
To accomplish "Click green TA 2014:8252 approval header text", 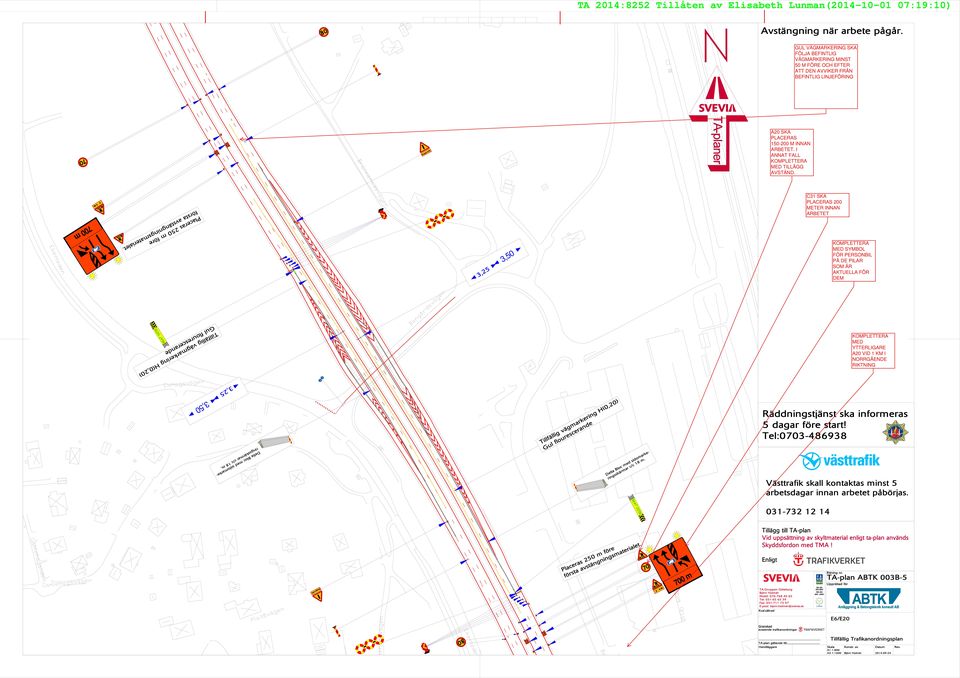I will (763, 6).
